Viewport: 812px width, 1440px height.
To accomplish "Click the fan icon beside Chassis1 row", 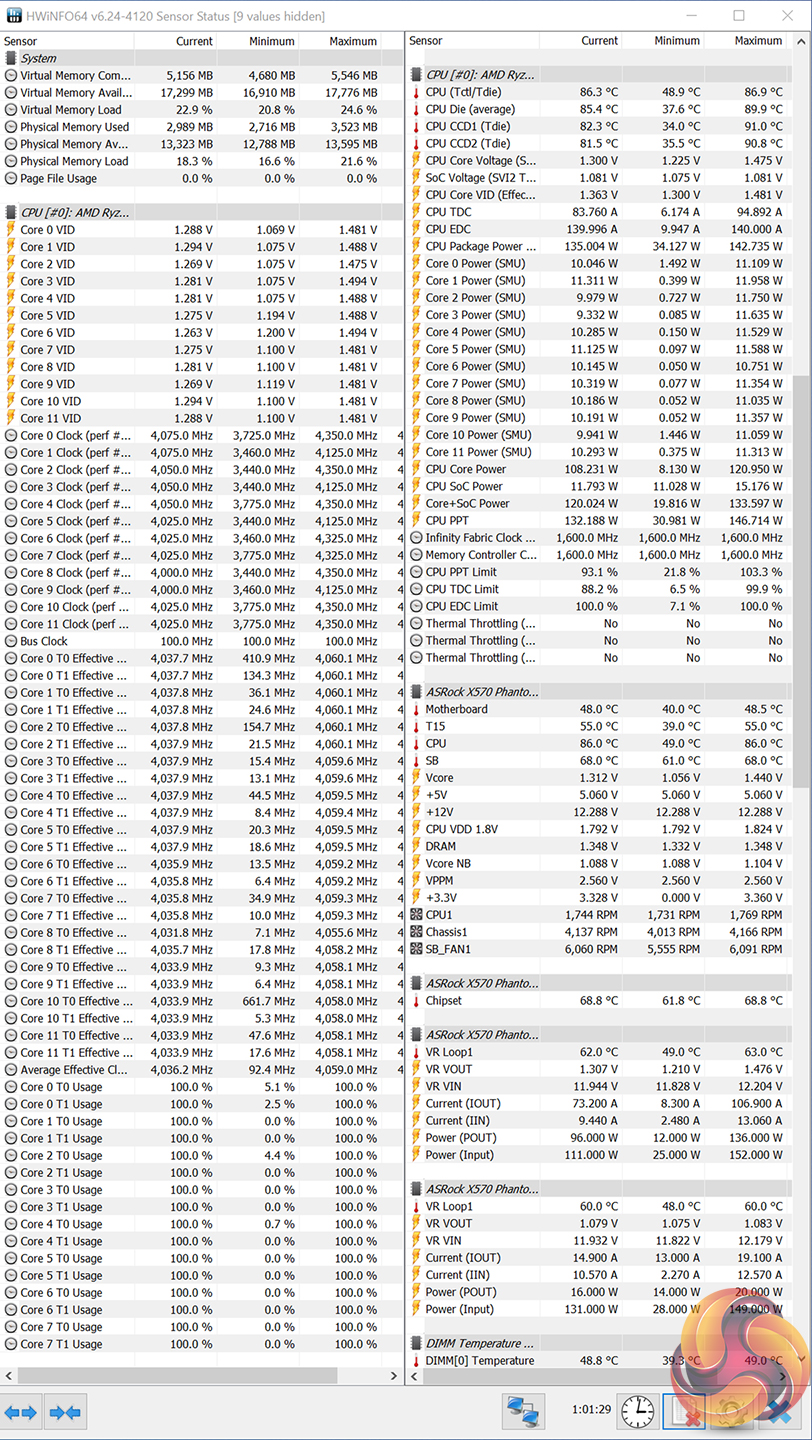I will pos(416,932).
